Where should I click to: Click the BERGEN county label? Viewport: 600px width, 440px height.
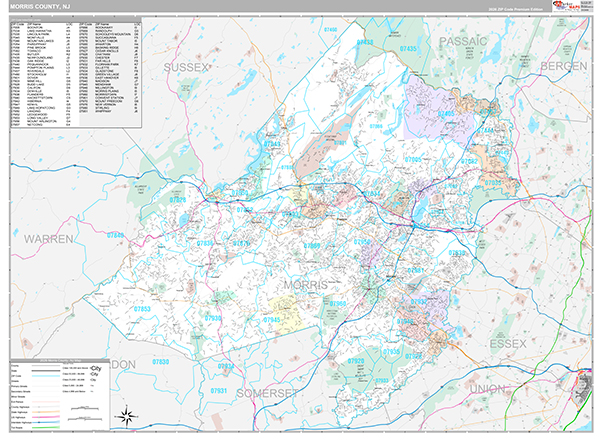[564, 64]
